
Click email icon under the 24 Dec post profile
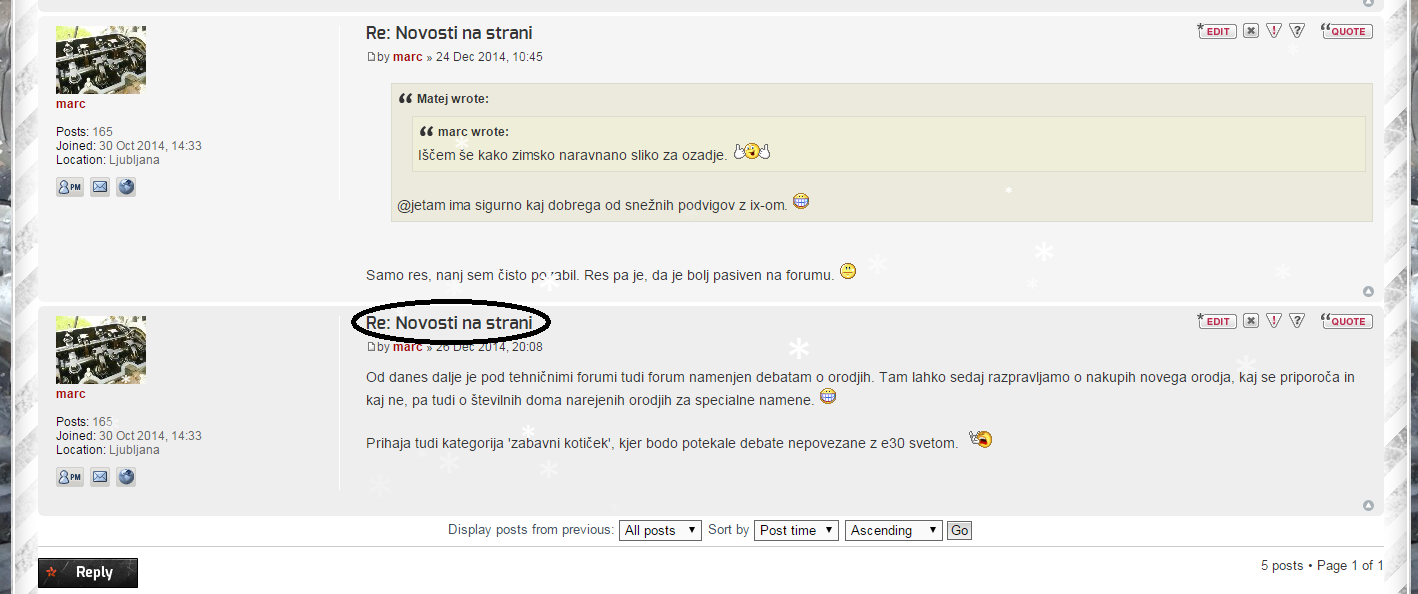pyautogui.click(x=100, y=187)
